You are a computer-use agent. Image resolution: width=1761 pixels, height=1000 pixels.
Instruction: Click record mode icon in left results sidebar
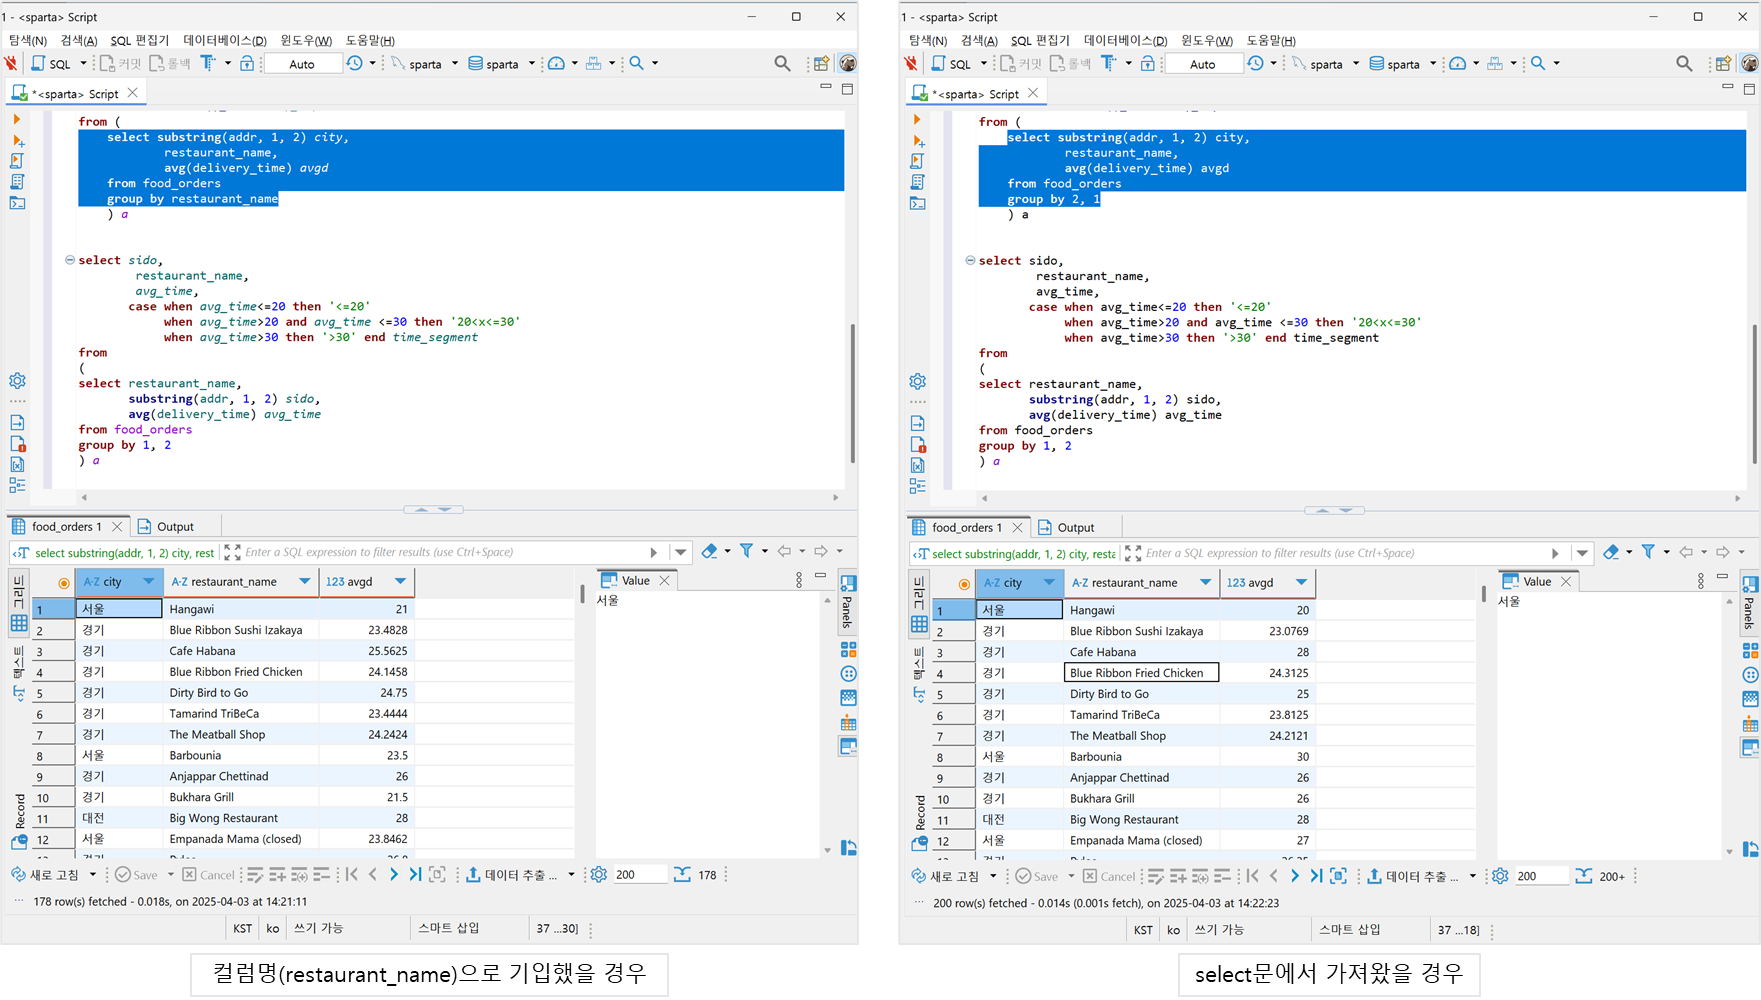(19, 842)
